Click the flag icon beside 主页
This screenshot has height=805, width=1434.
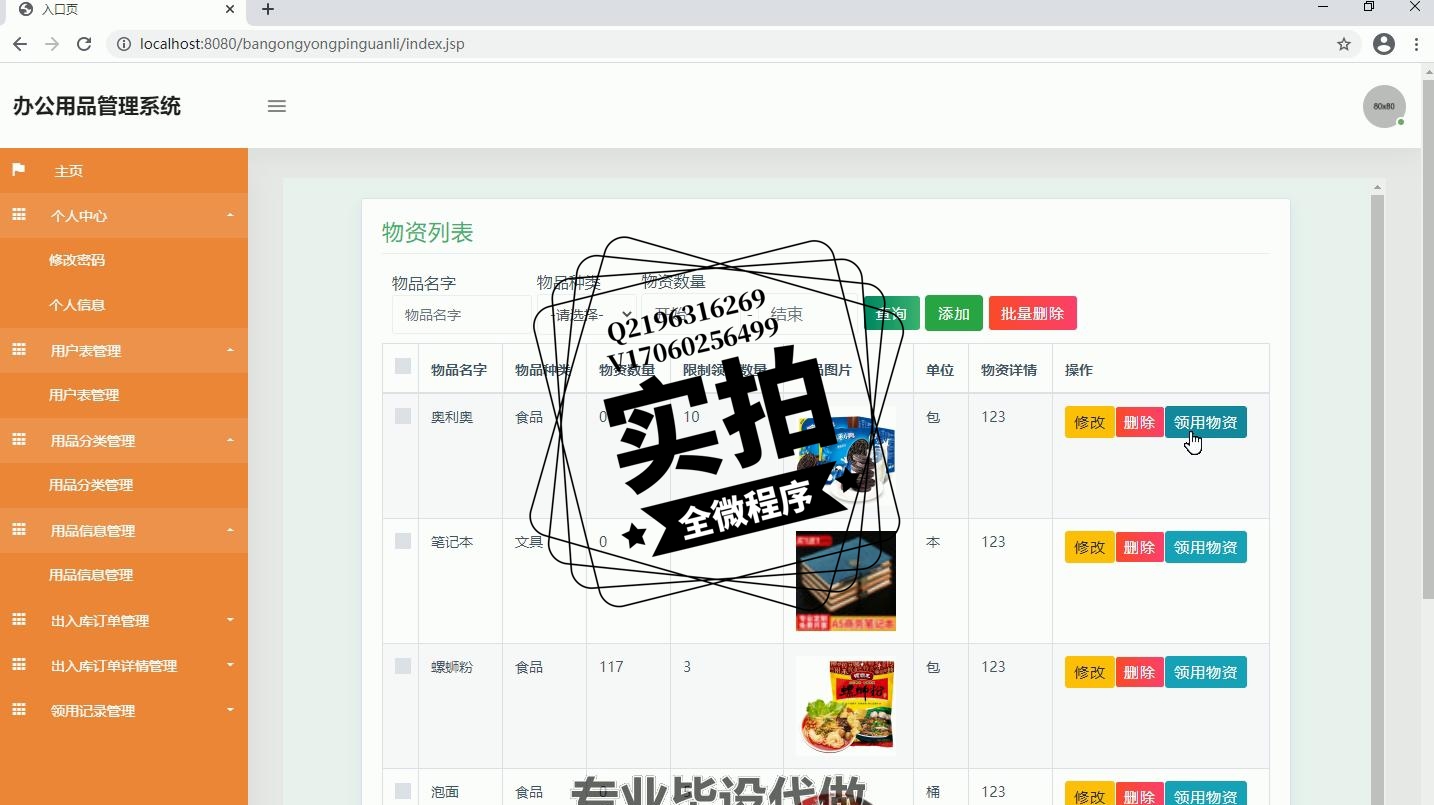[x=18, y=170]
